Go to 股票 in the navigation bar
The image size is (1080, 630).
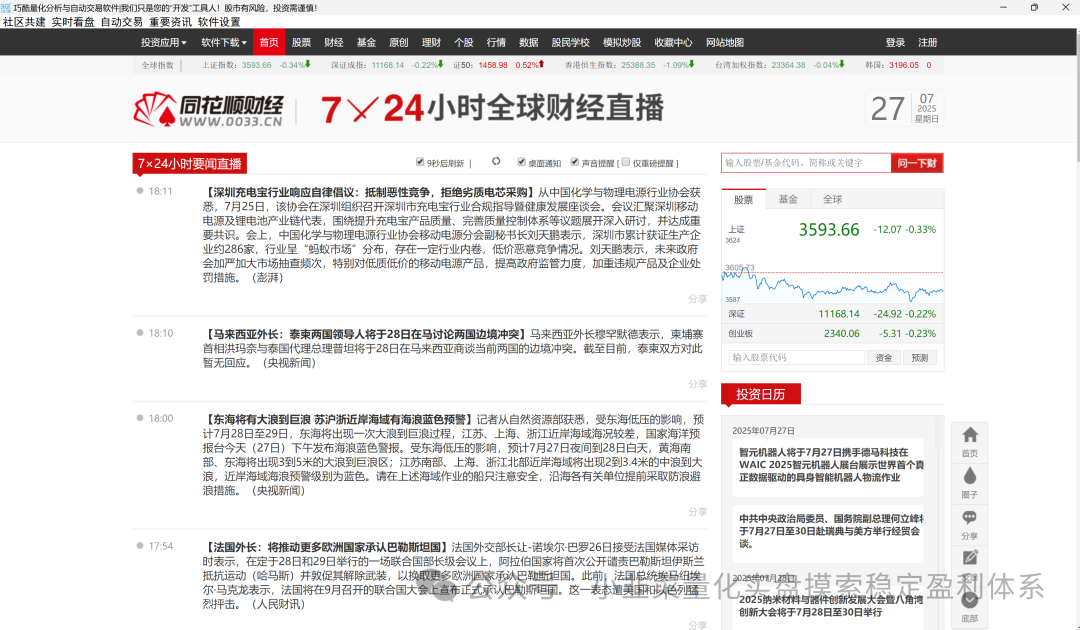point(301,42)
